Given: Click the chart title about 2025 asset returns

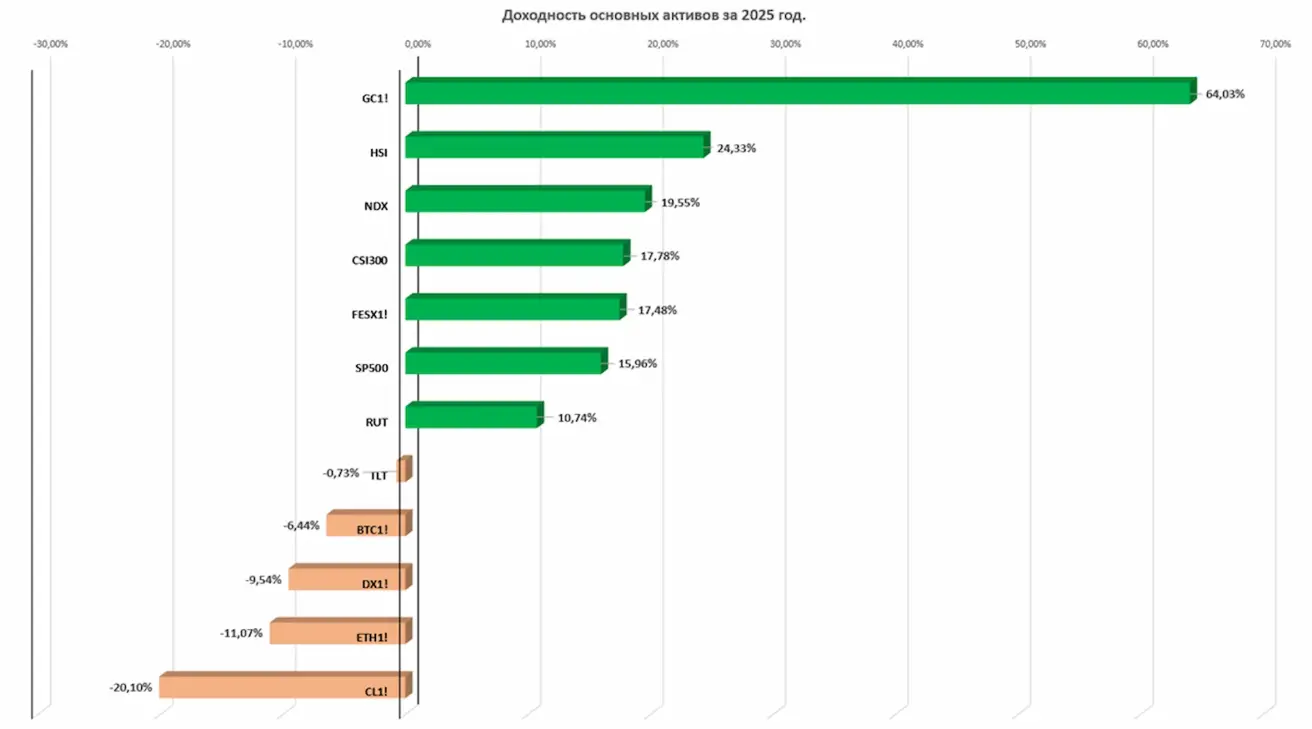Looking at the screenshot, I should point(653,15).
